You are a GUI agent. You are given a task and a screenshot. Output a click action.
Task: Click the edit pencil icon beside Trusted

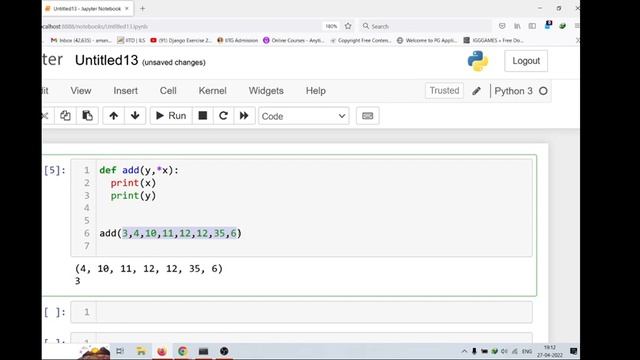click(x=476, y=91)
